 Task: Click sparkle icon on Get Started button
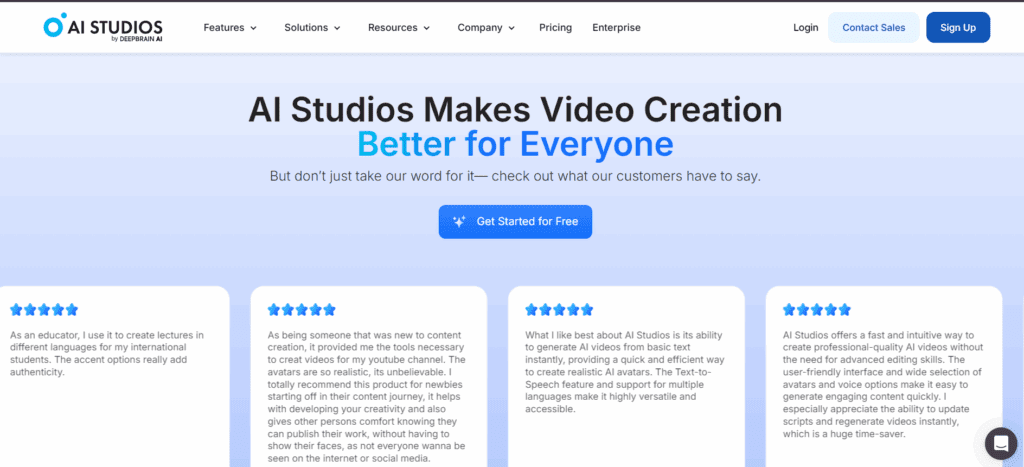coord(459,221)
